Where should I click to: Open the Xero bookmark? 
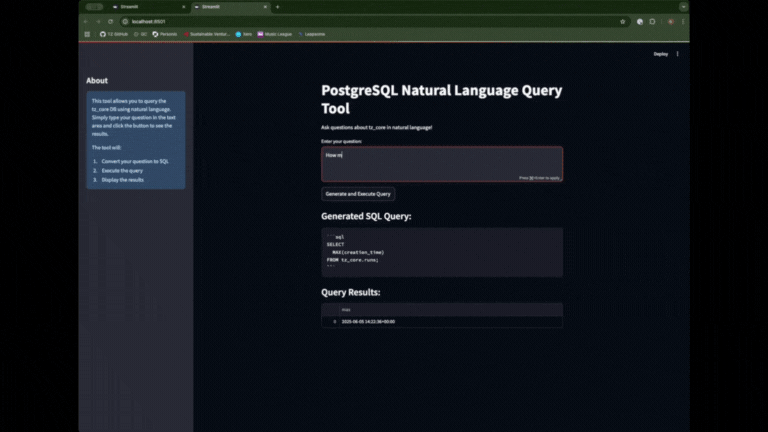coord(243,34)
